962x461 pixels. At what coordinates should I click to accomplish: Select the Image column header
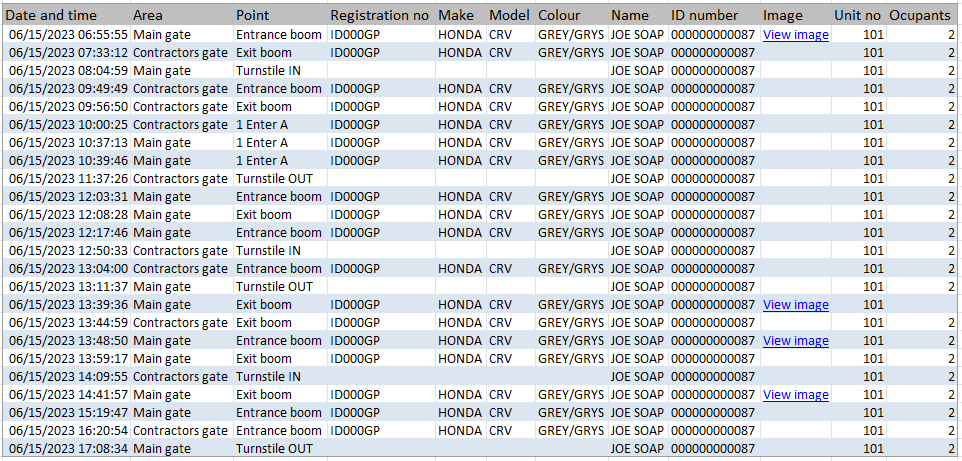[783, 15]
